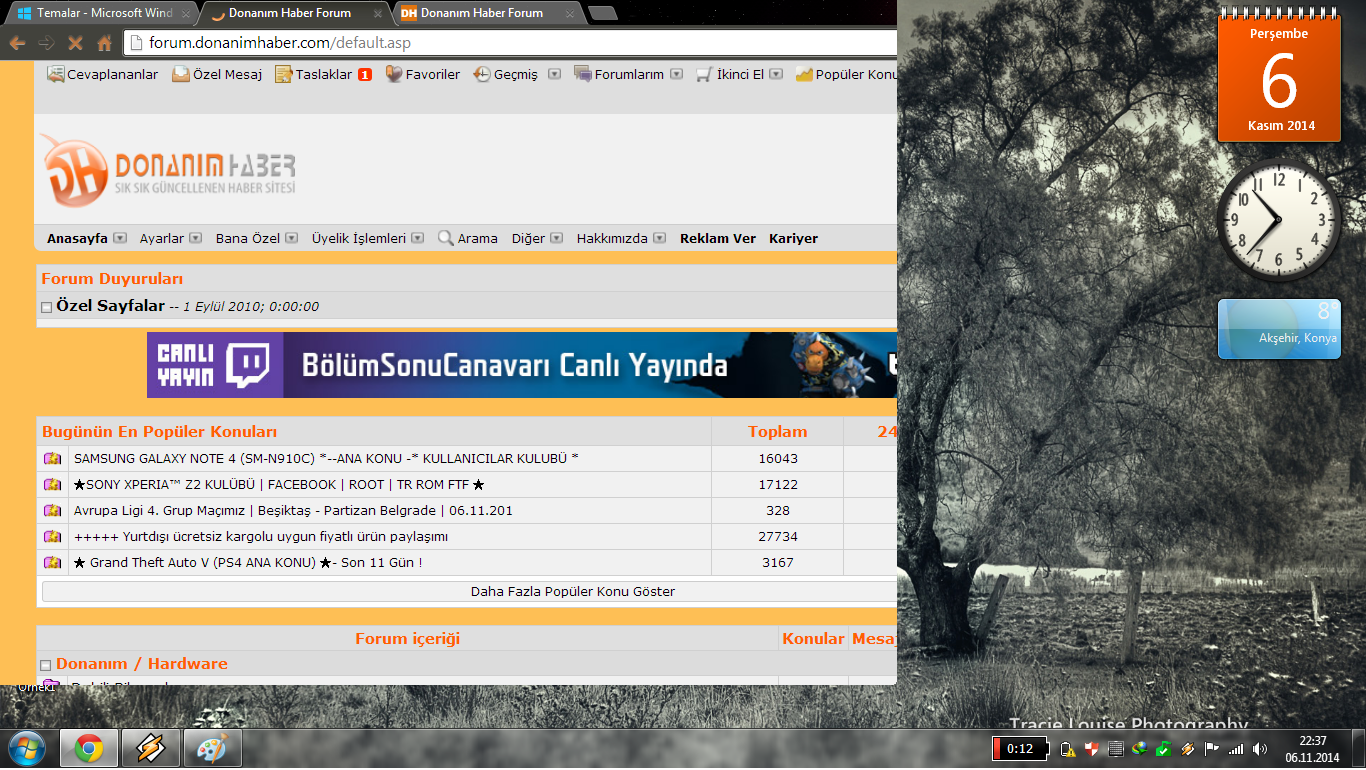Image resolution: width=1366 pixels, height=770 pixels.
Task: Click folder icon beside SONY XPERIA Z2 topic
Action: click(52, 484)
